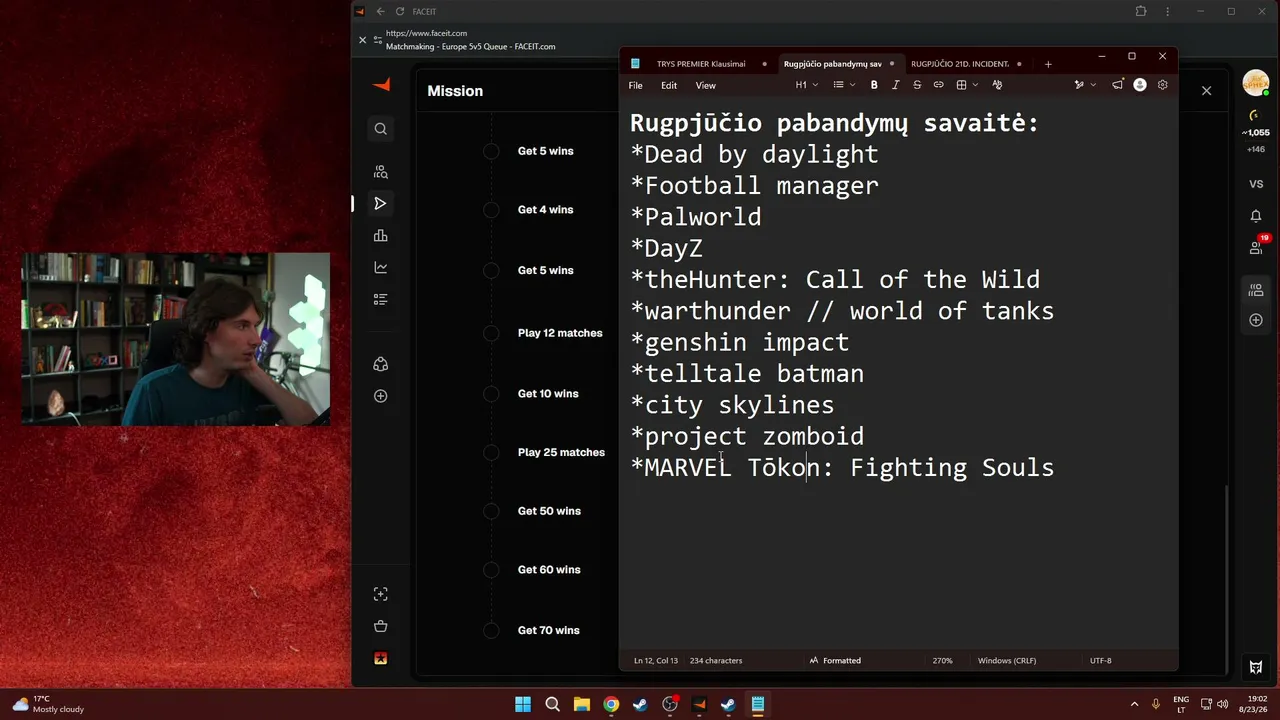Expand the list style dropdown in Notepad
The width and height of the screenshot is (1280, 720).
click(844, 85)
